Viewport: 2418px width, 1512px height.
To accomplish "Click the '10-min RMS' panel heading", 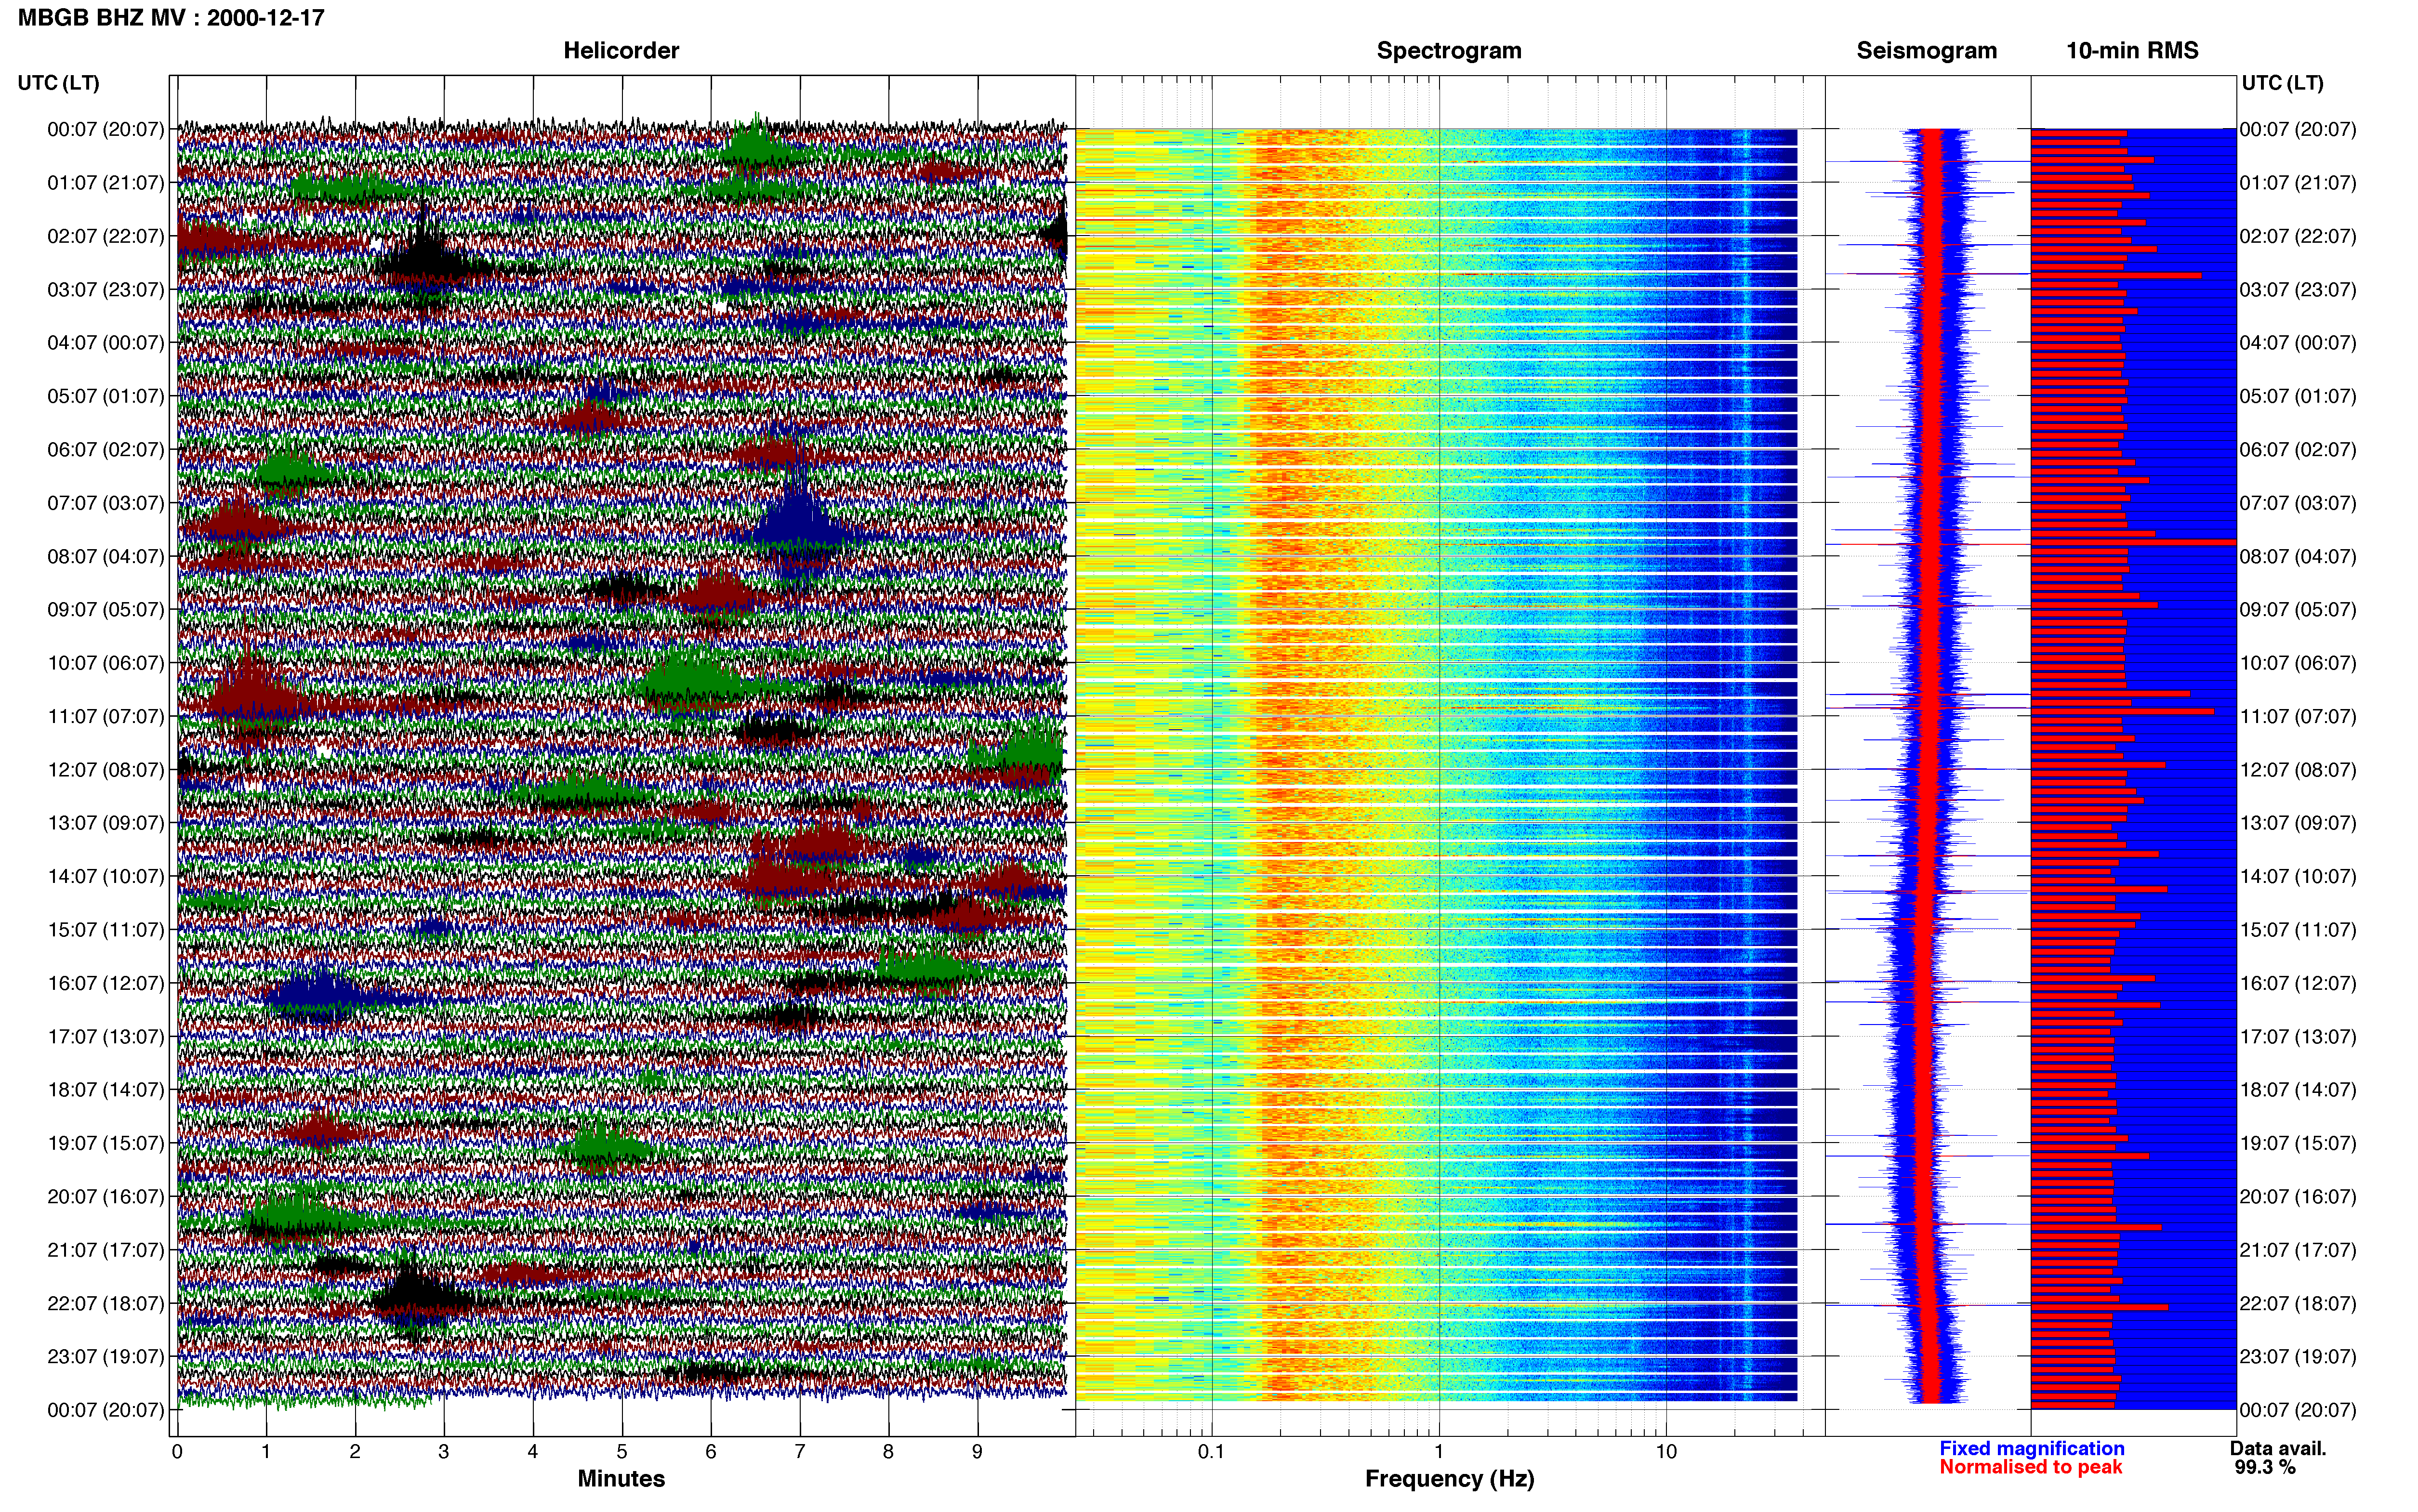I will [x=2132, y=50].
